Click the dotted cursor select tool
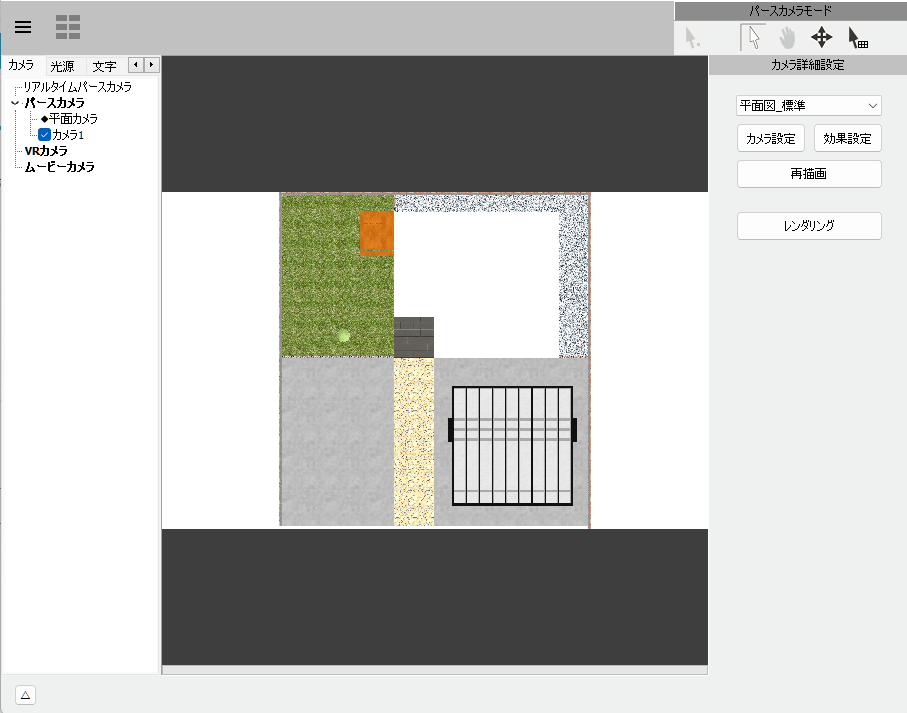 (693, 38)
